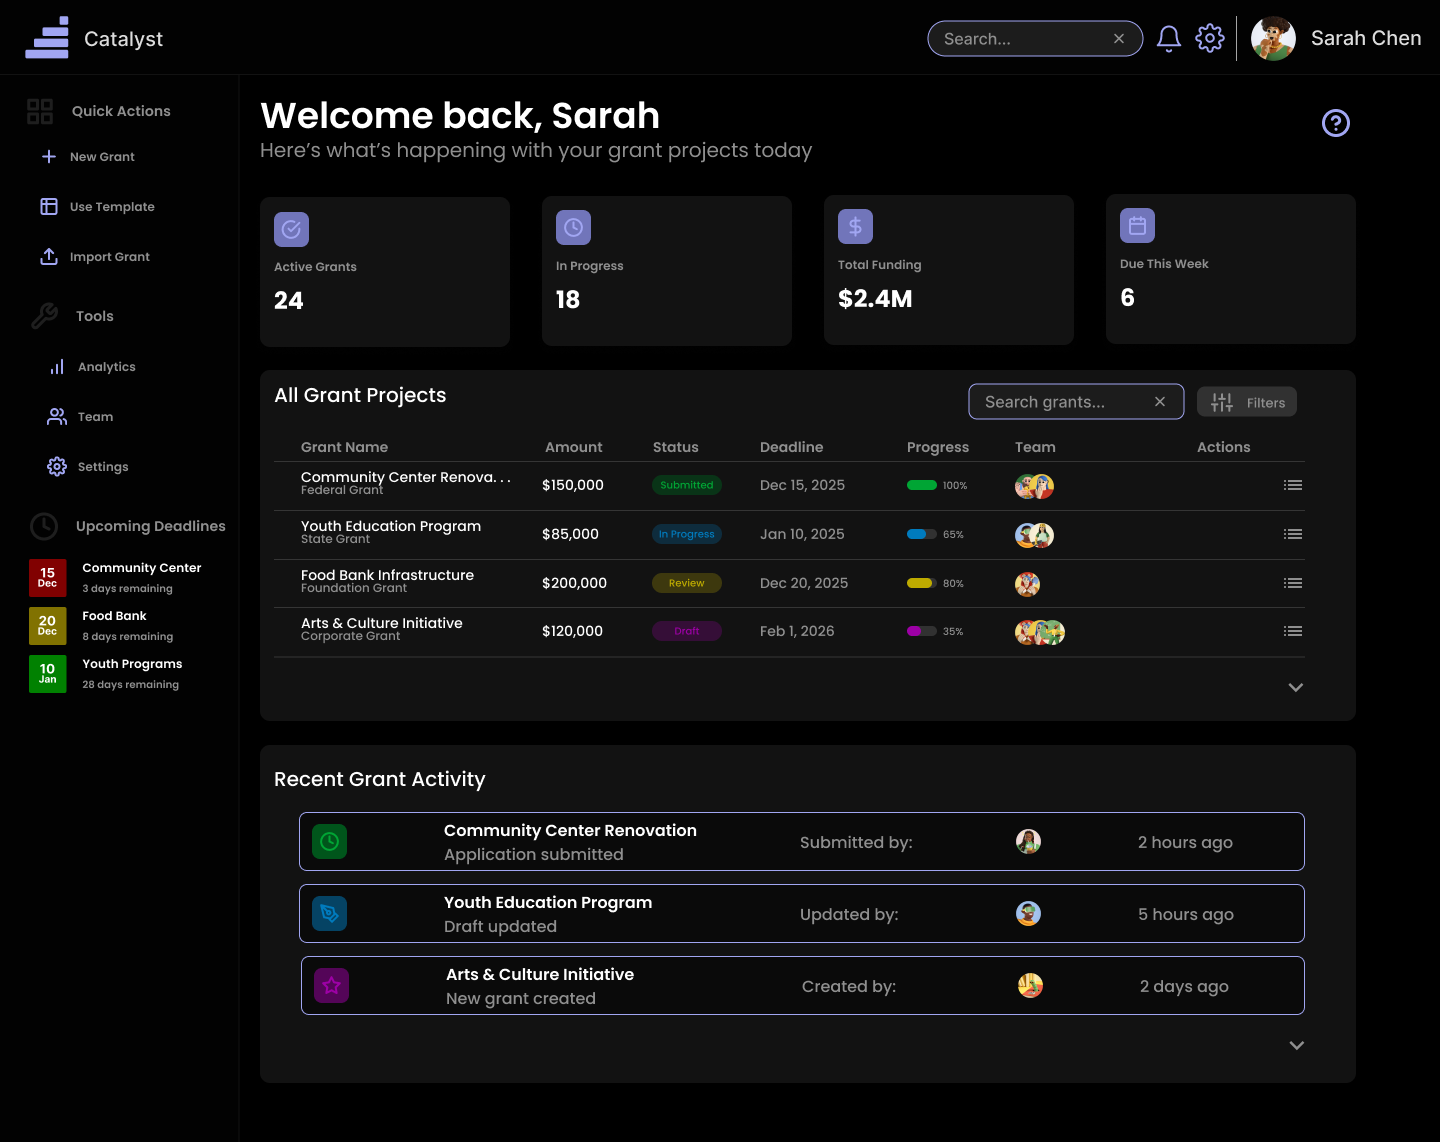Viewport: 1440px width, 1142px height.
Task: Create a New Grant
Action: pyautogui.click(x=101, y=157)
